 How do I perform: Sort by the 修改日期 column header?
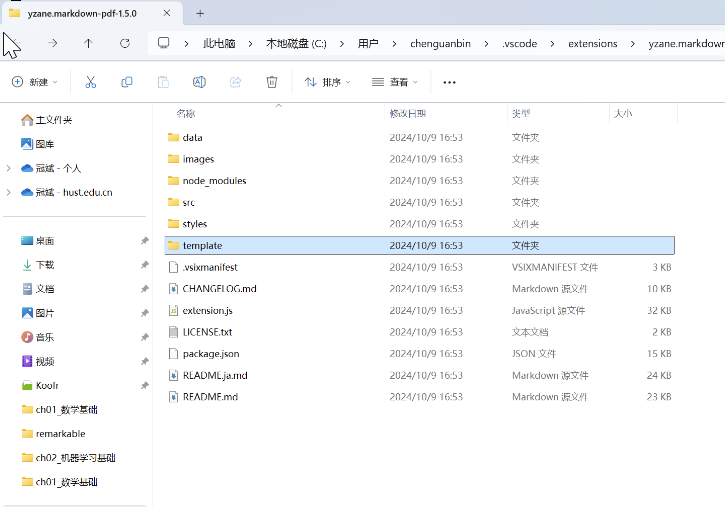point(407,114)
